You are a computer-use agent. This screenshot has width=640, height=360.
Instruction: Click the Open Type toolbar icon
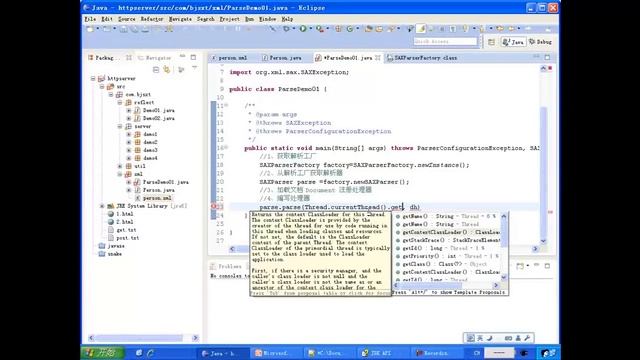coord(369,29)
